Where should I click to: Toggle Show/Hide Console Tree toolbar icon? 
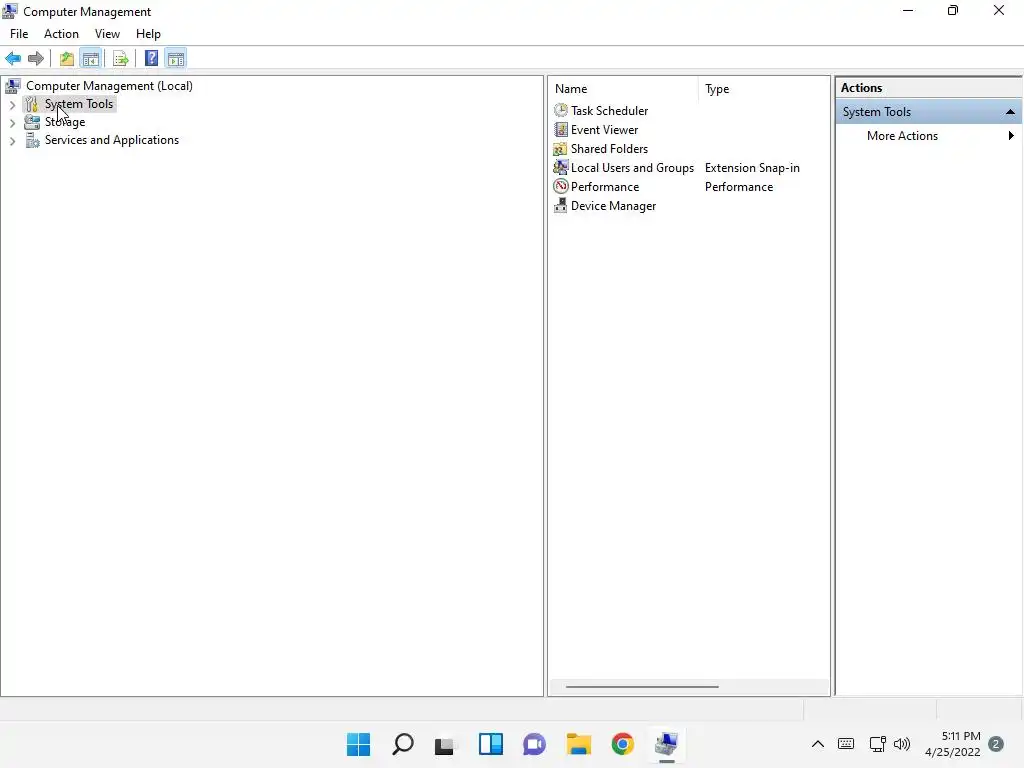pos(91,59)
